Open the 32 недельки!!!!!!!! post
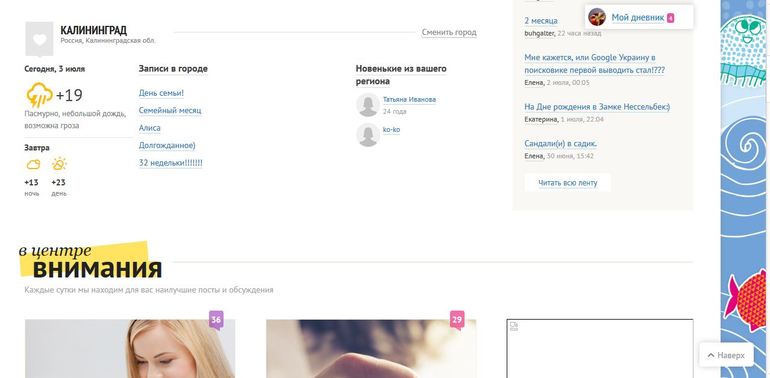770x378 pixels. pos(171,162)
